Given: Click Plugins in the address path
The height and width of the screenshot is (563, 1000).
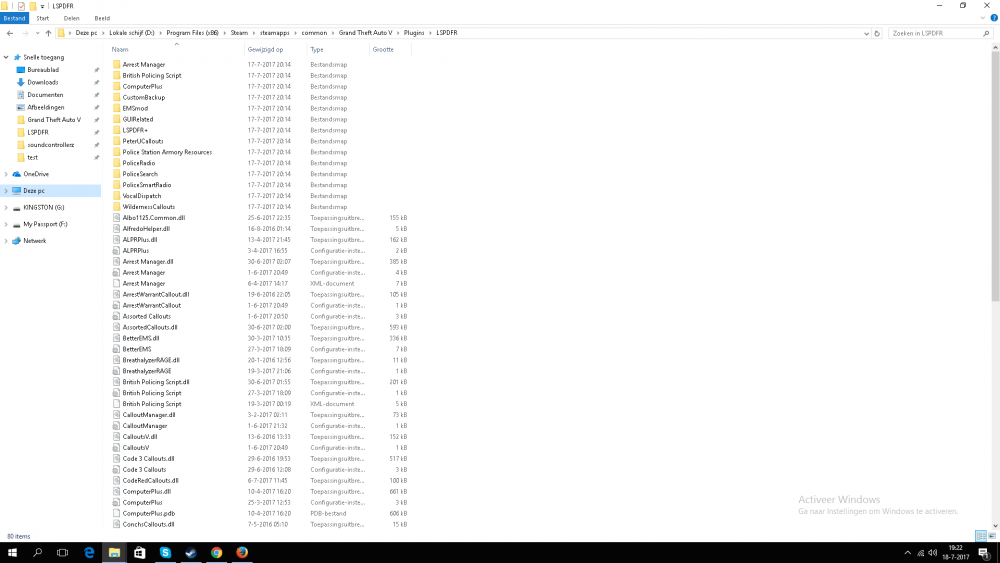Looking at the screenshot, I should 414,33.
